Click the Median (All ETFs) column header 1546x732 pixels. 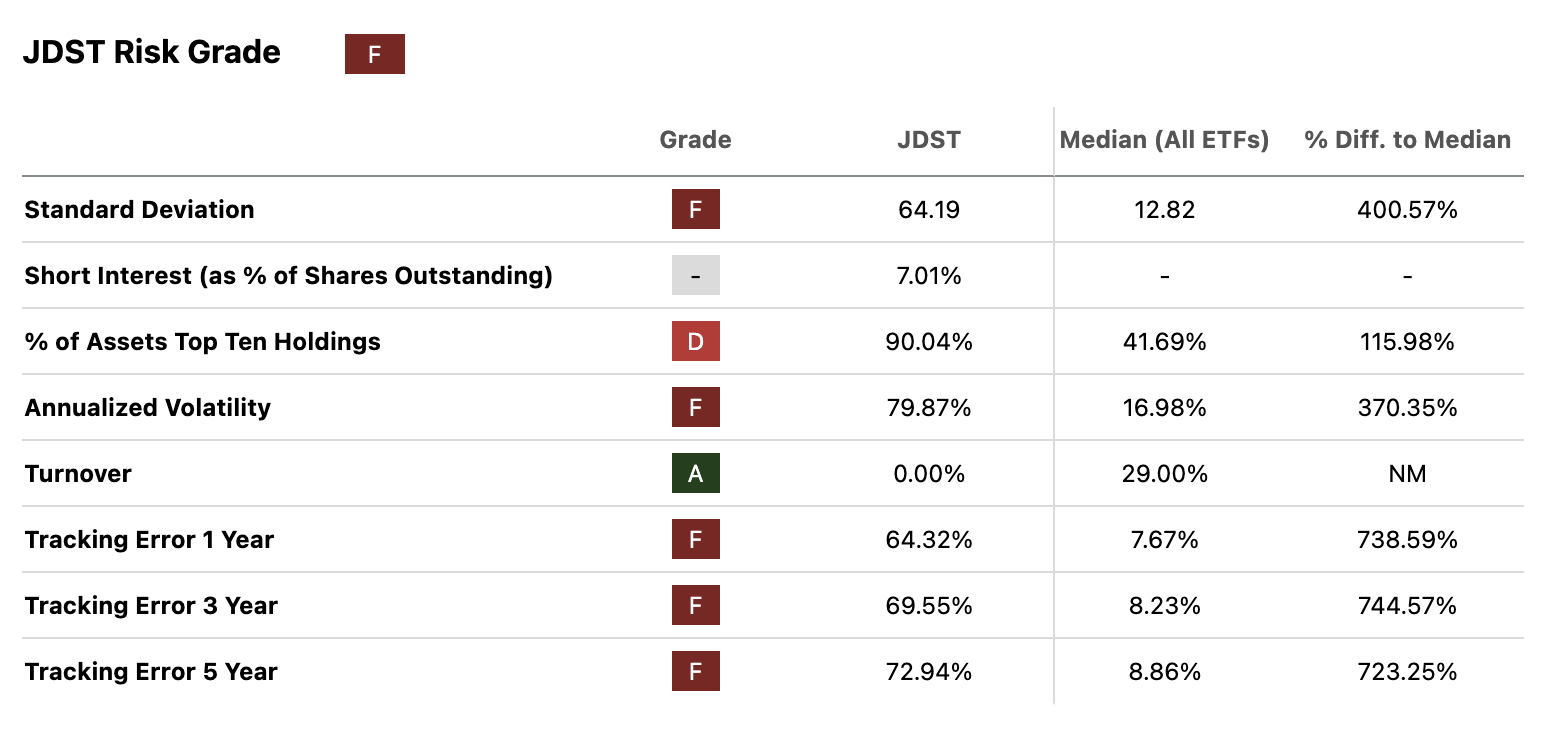point(1164,140)
